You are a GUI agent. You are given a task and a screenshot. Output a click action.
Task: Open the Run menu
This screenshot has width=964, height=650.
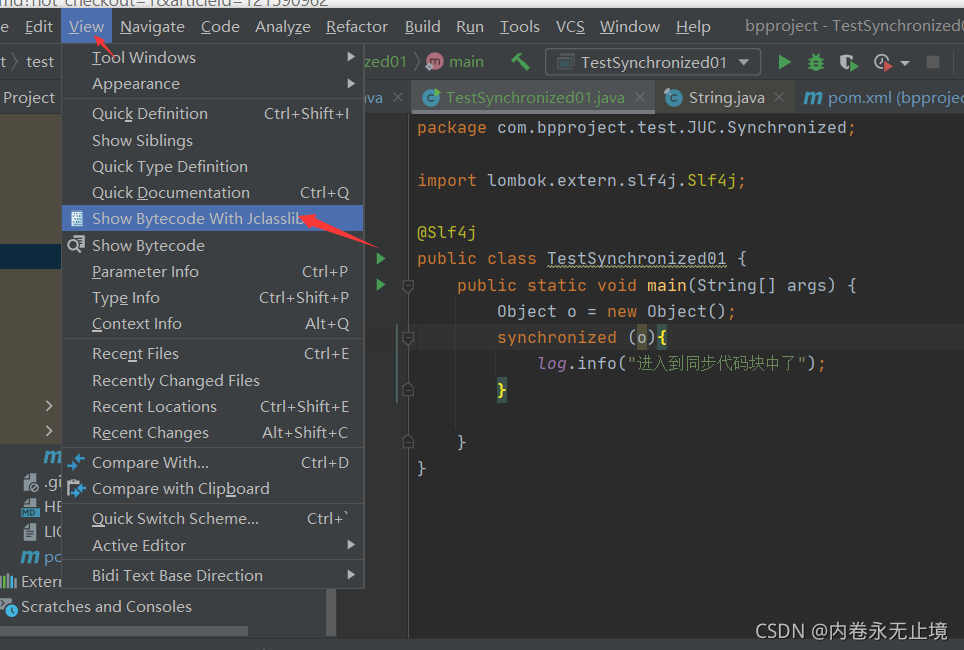pos(470,26)
